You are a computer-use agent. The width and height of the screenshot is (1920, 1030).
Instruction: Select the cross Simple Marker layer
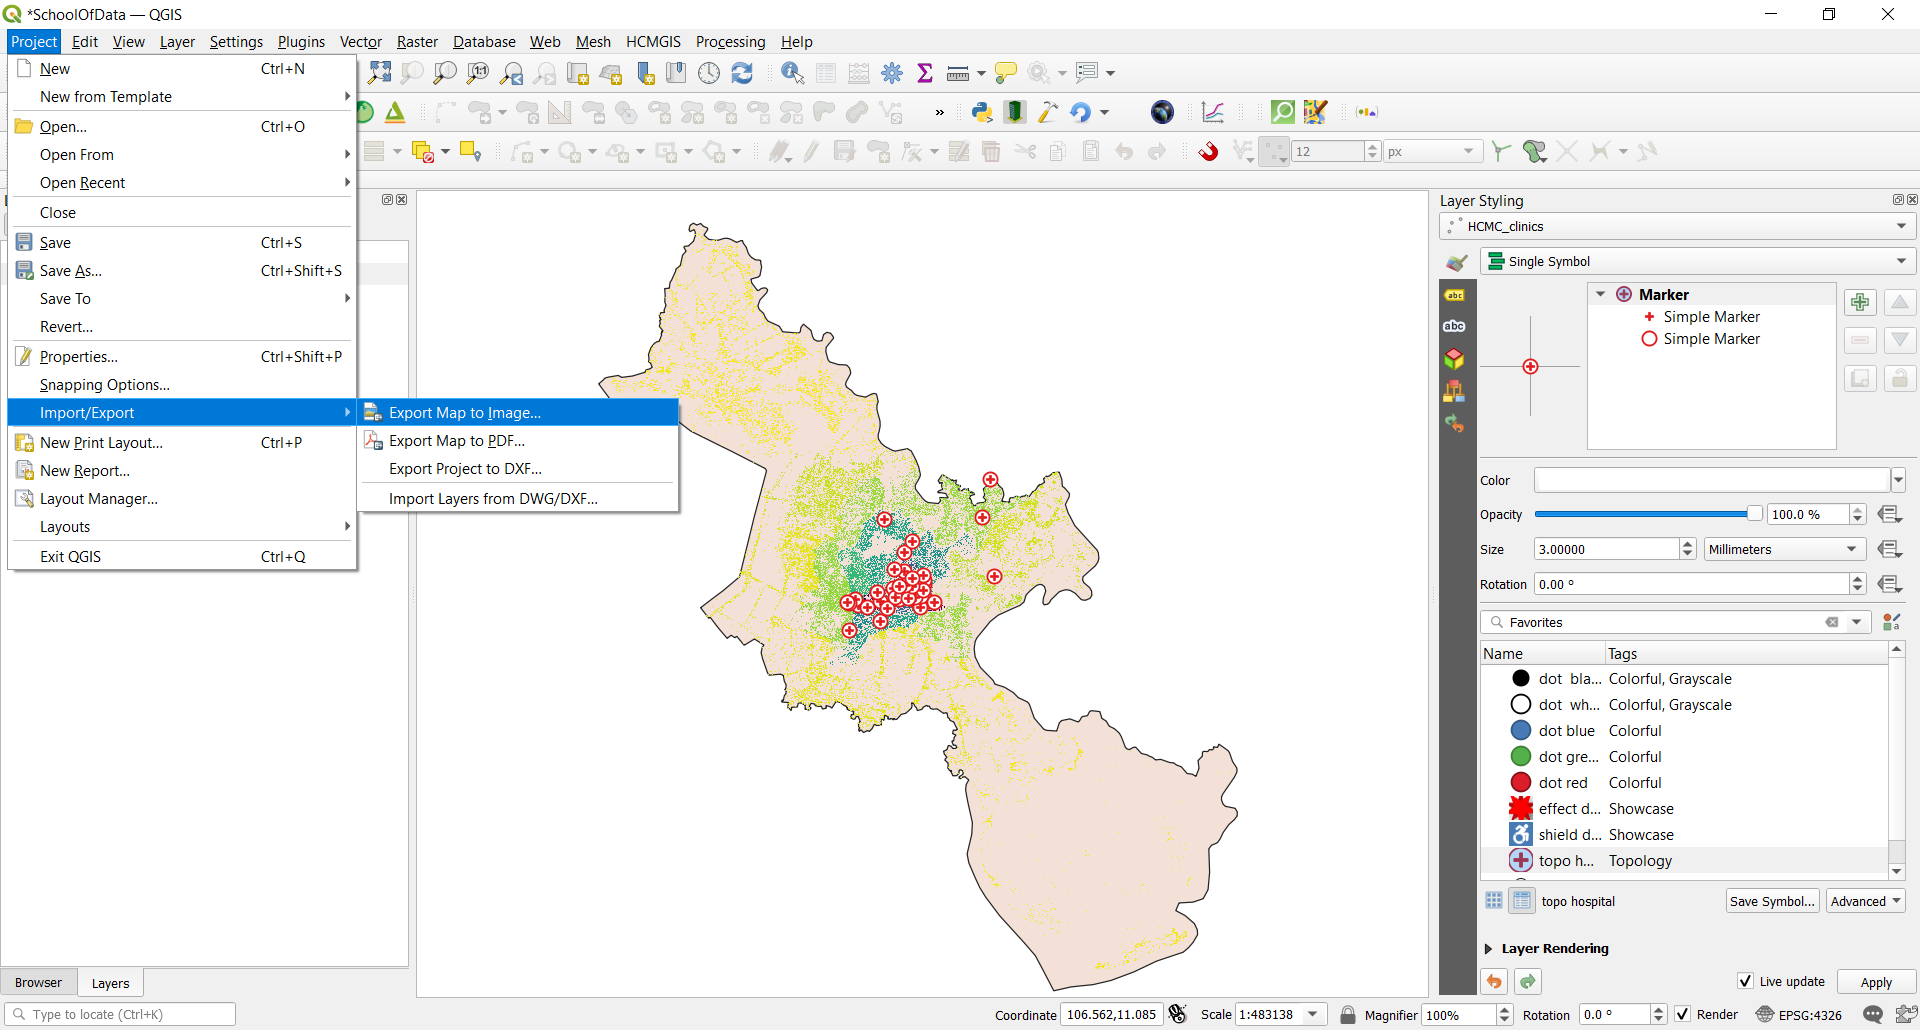tap(1710, 316)
